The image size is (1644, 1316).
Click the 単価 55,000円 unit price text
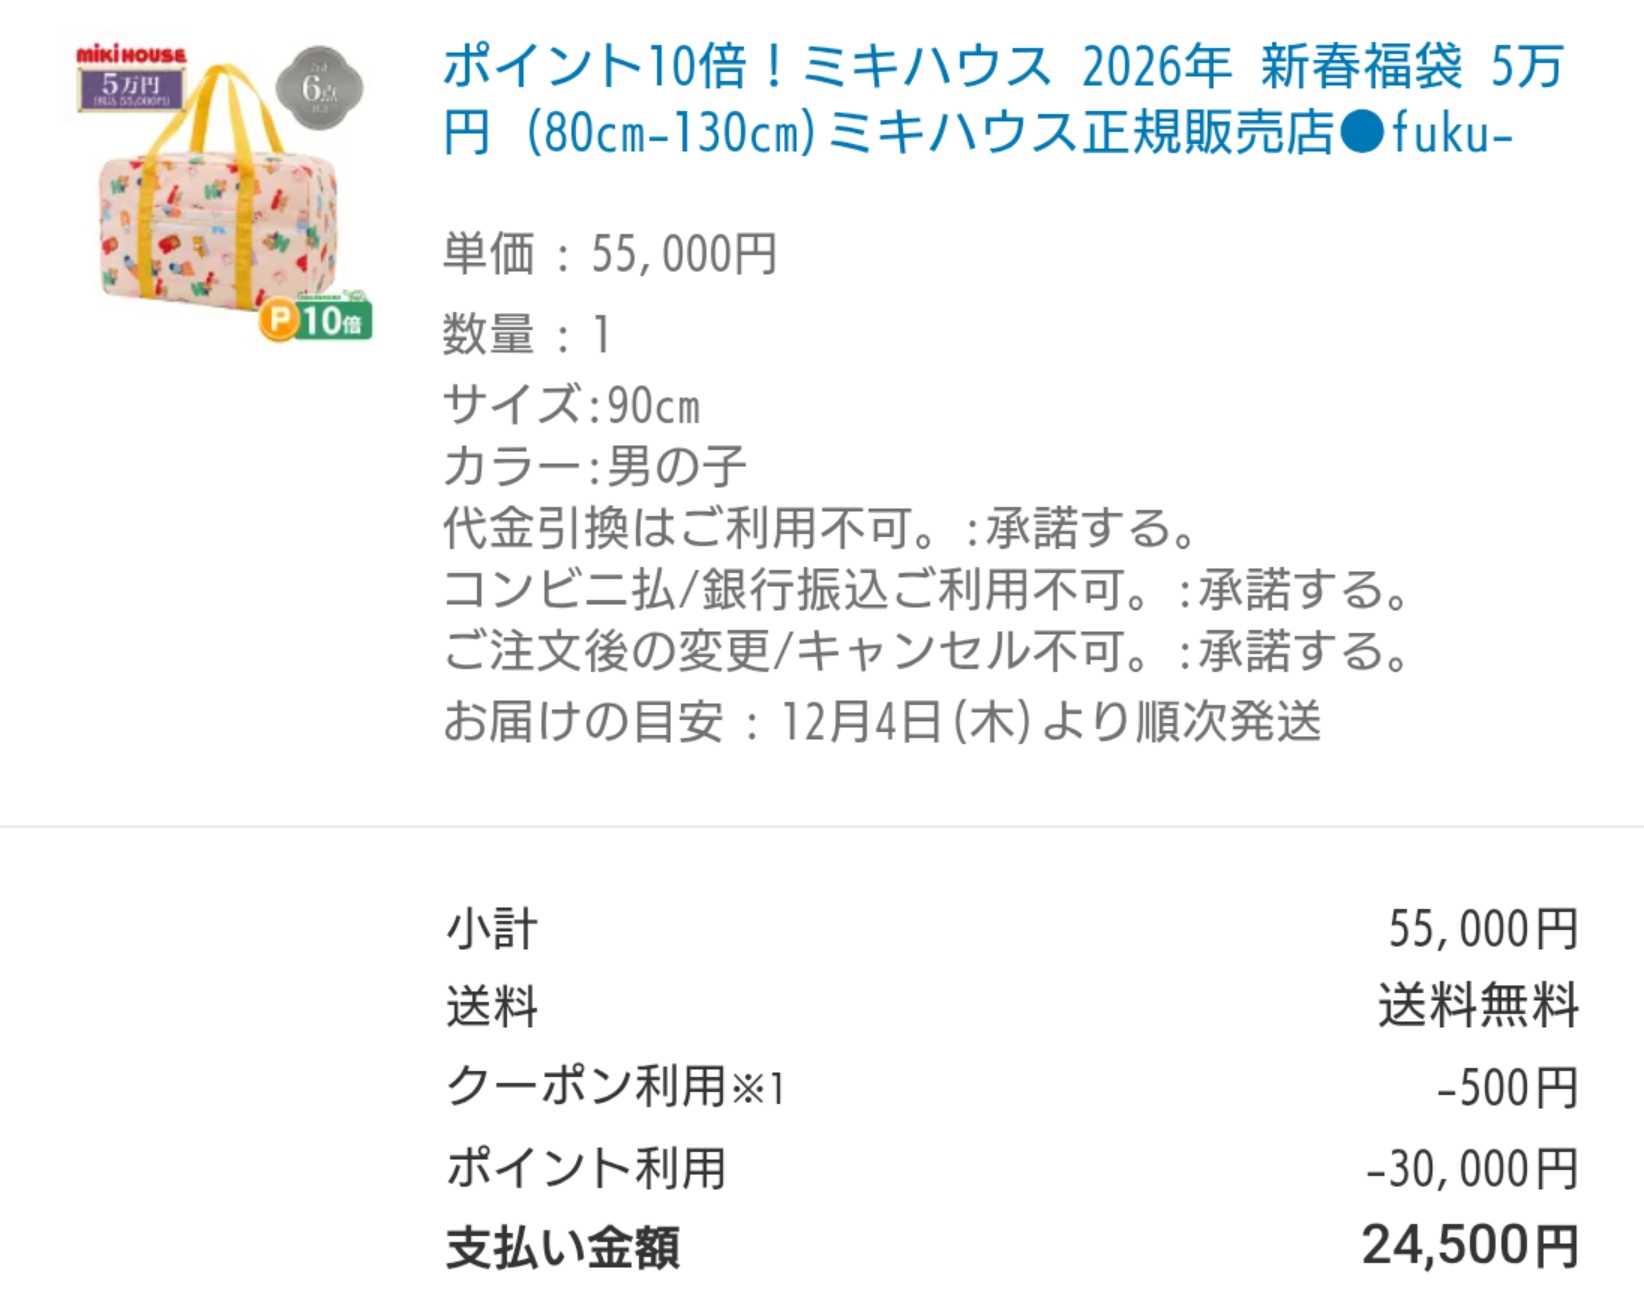(x=610, y=254)
